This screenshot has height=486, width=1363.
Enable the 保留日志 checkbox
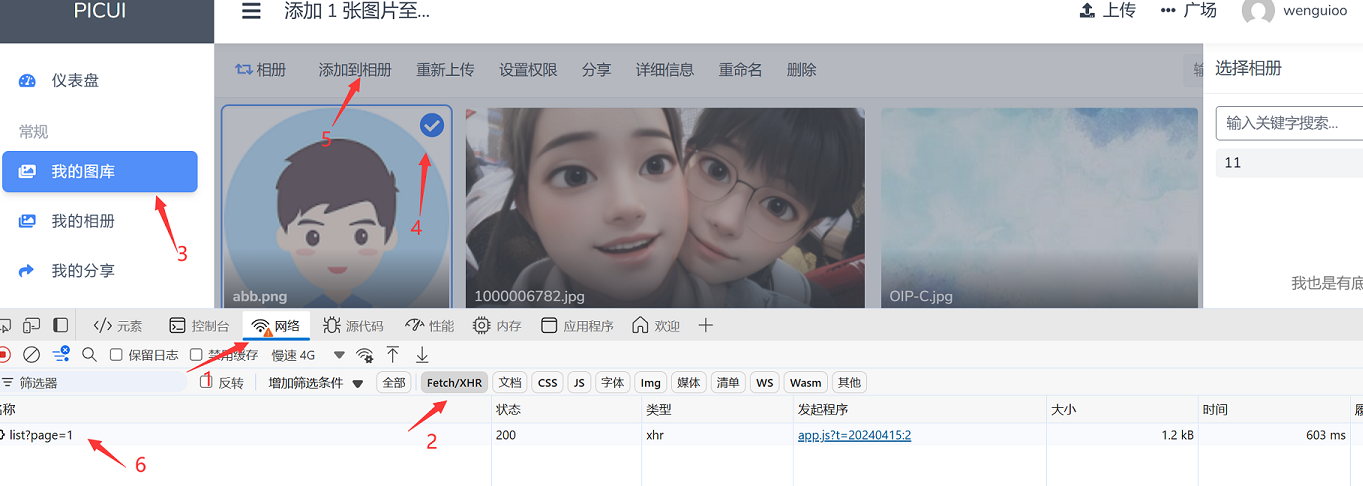coord(116,355)
